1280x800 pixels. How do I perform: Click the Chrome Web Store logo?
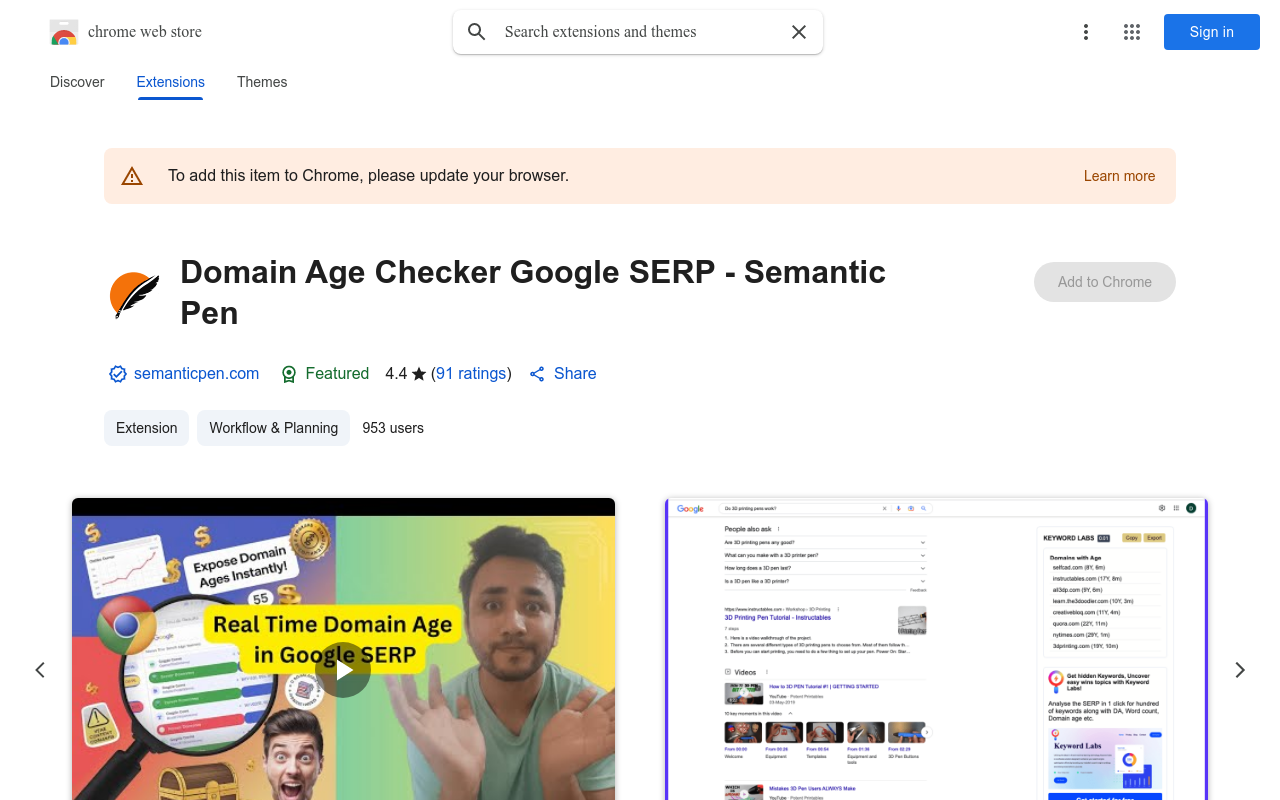pyautogui.click(x=64, y=32)
